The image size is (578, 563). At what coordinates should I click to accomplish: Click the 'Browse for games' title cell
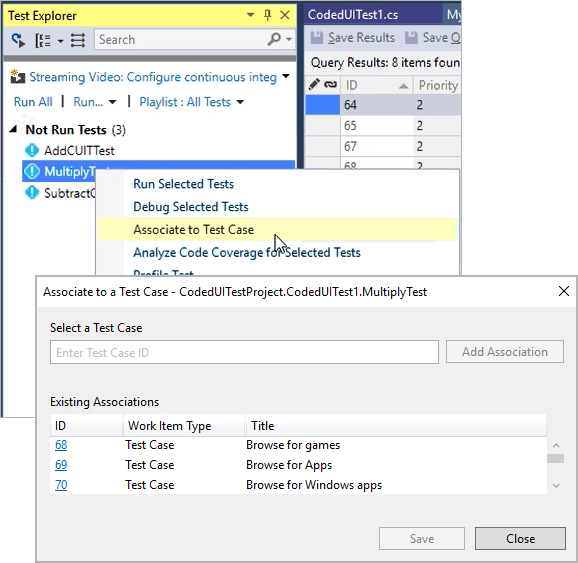click(x=293, y=445)
